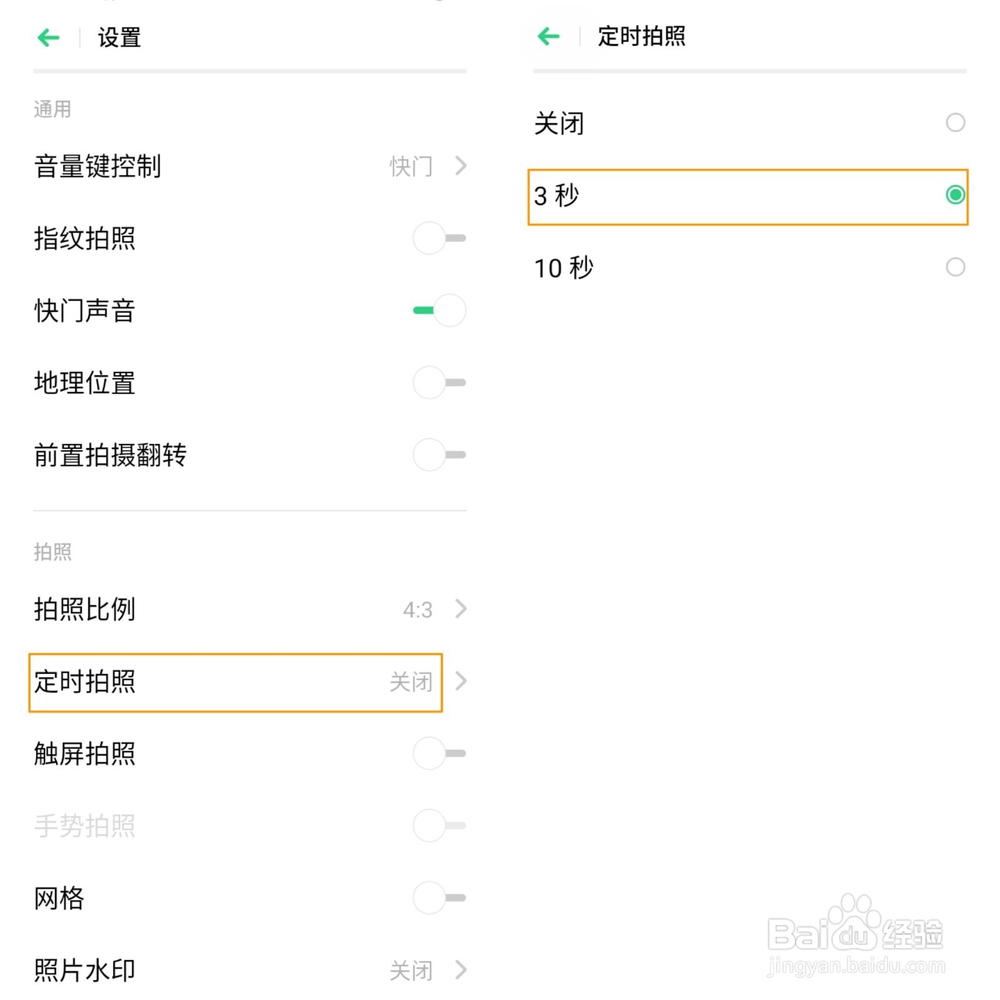This screenshot has height=1000, width=1000.
Task: Tap the back arrow on the 设置 page
Action: point(47,37)
